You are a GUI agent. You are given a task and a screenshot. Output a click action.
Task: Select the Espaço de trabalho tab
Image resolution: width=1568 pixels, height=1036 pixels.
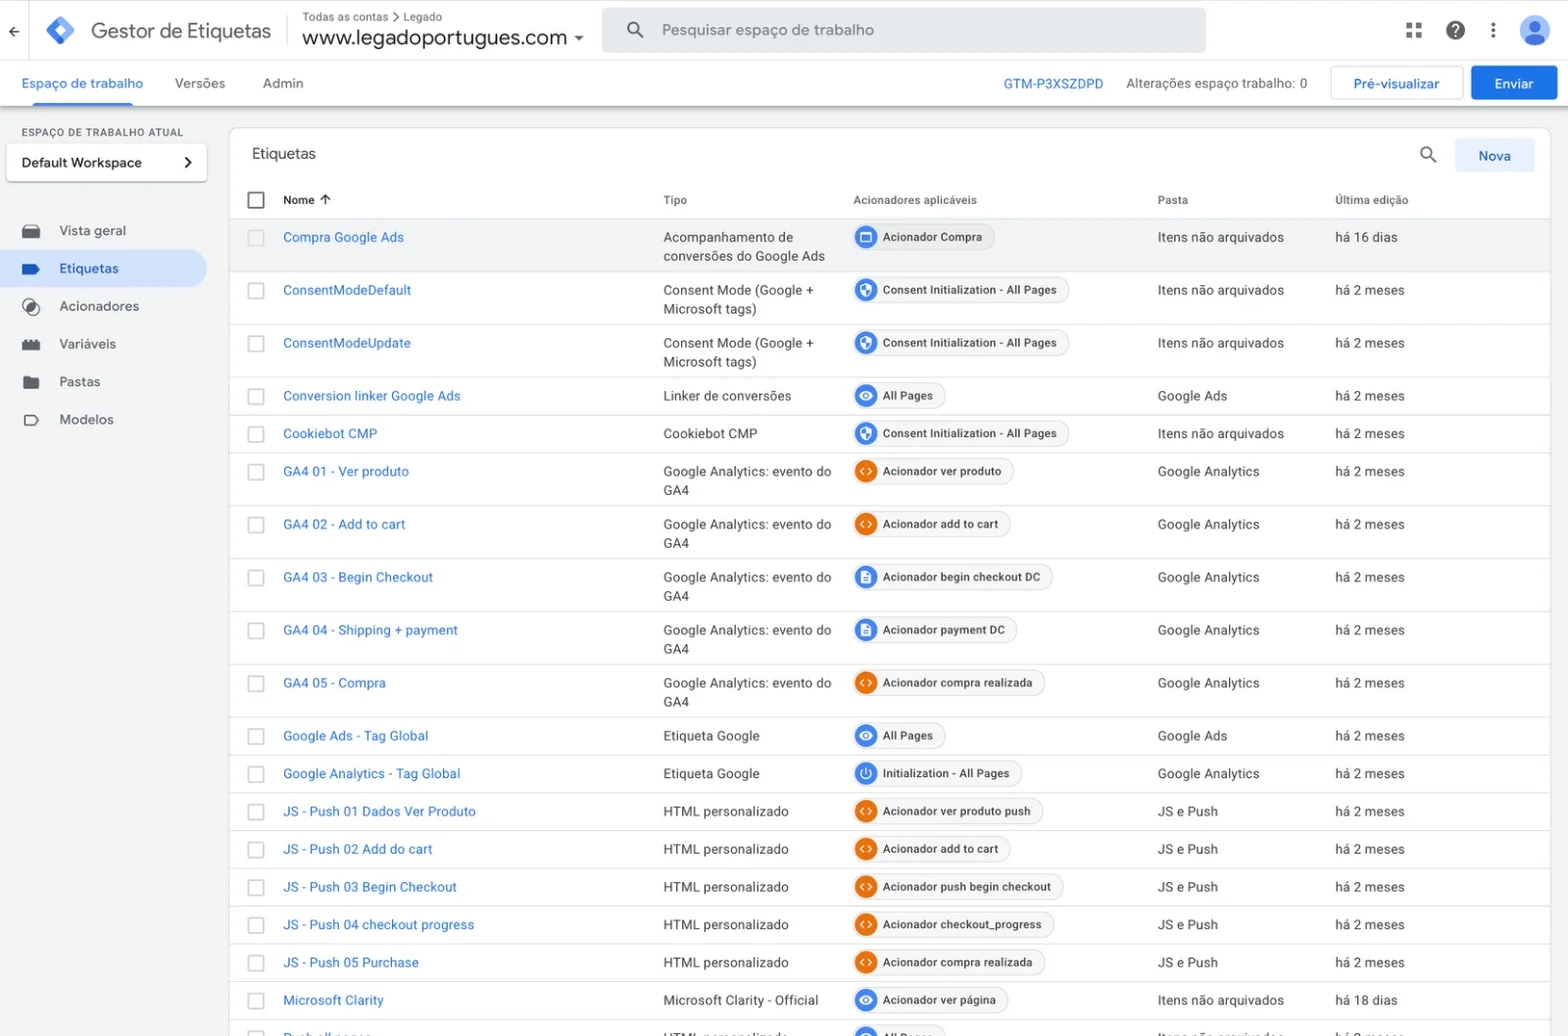click(82, 84)
